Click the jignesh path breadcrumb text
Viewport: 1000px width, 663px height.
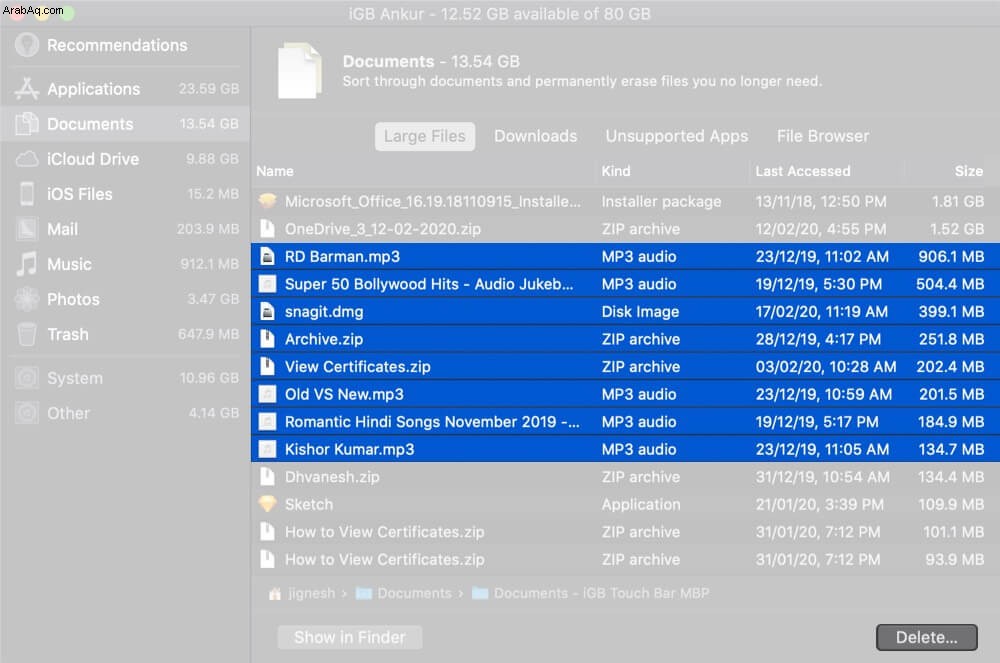coord(311,594)
